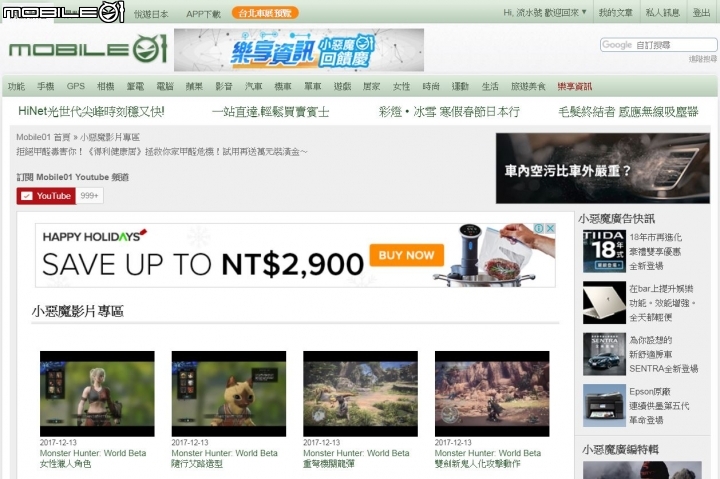Open the GPS navigation menu
The width and height of the screenshot is (720, 479).
76,86
